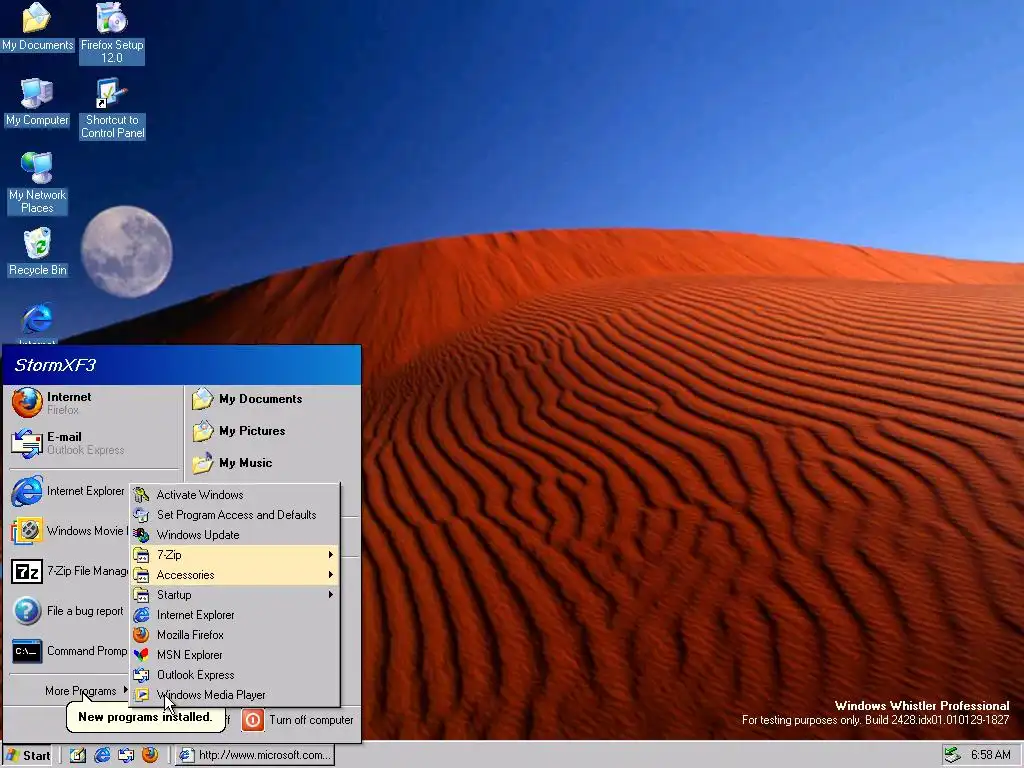Open Firefox Setup 12.0 installer icon

112,33
